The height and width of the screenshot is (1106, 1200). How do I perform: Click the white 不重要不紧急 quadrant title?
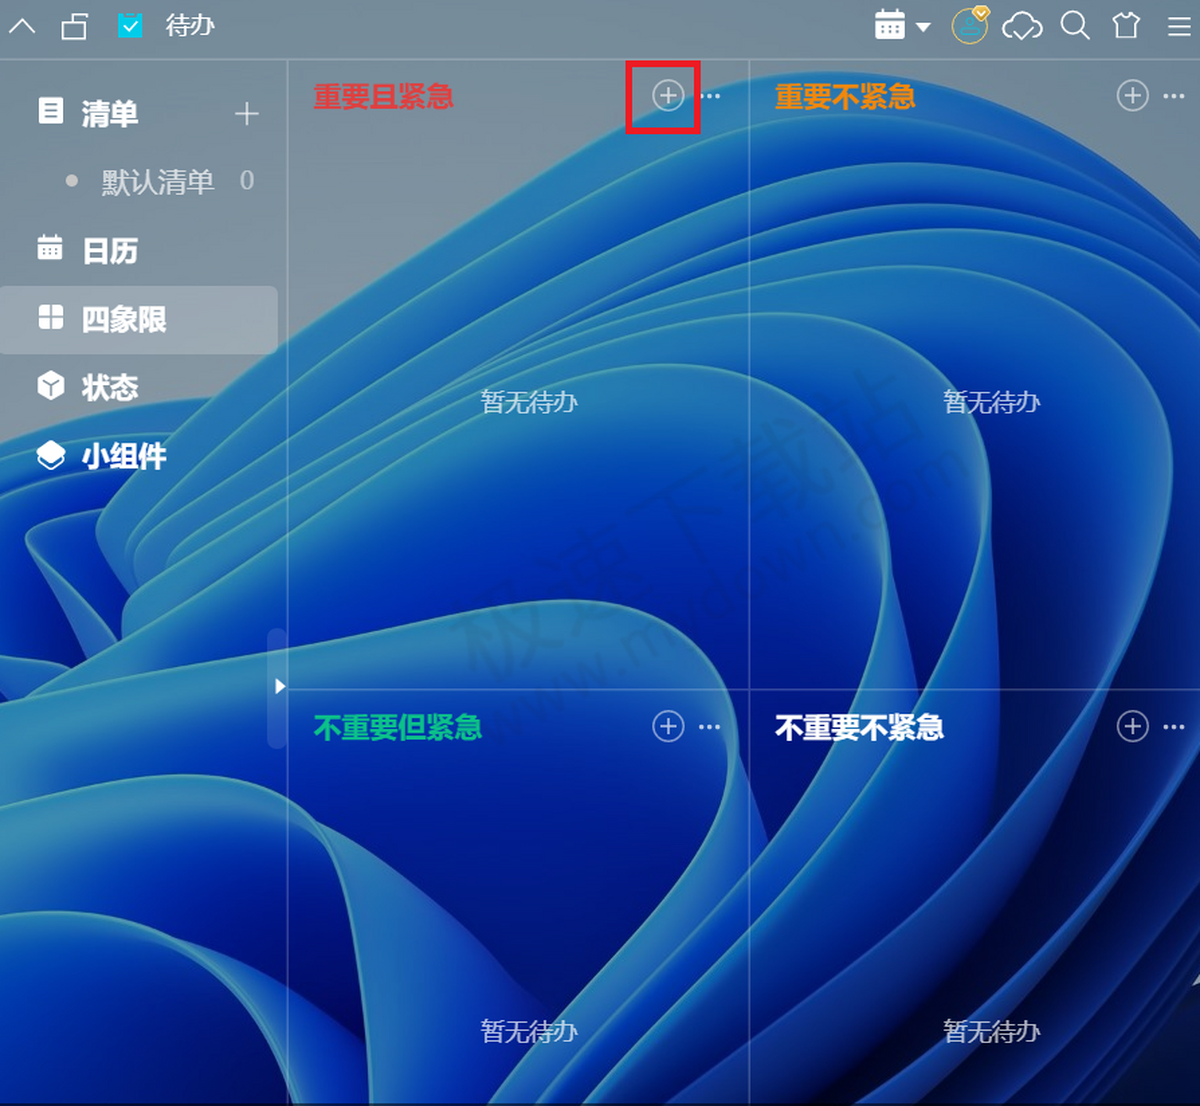(859, 727)
